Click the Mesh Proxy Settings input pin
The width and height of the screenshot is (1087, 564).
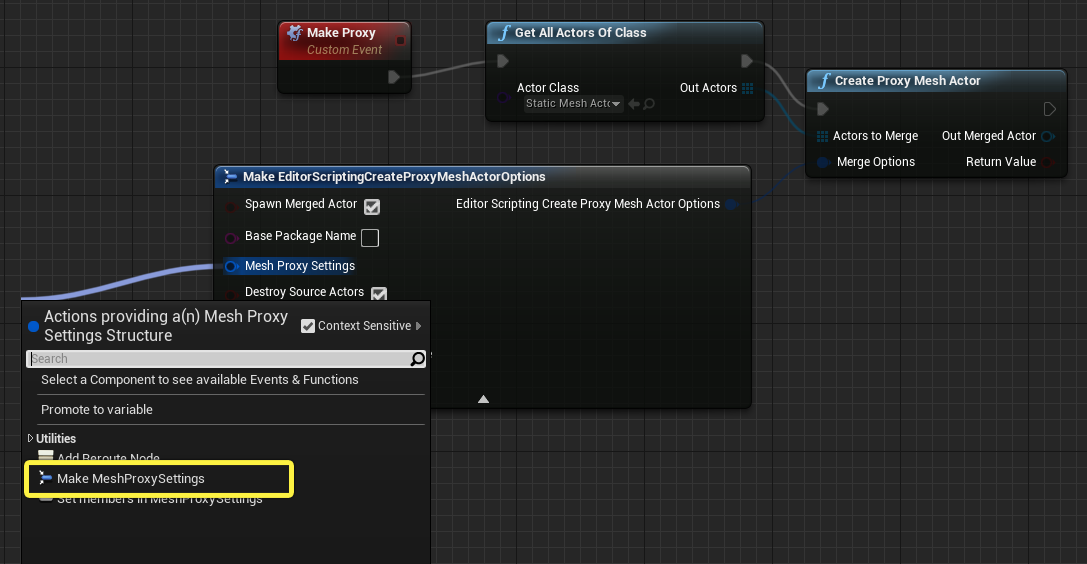[x=232, y=266]
